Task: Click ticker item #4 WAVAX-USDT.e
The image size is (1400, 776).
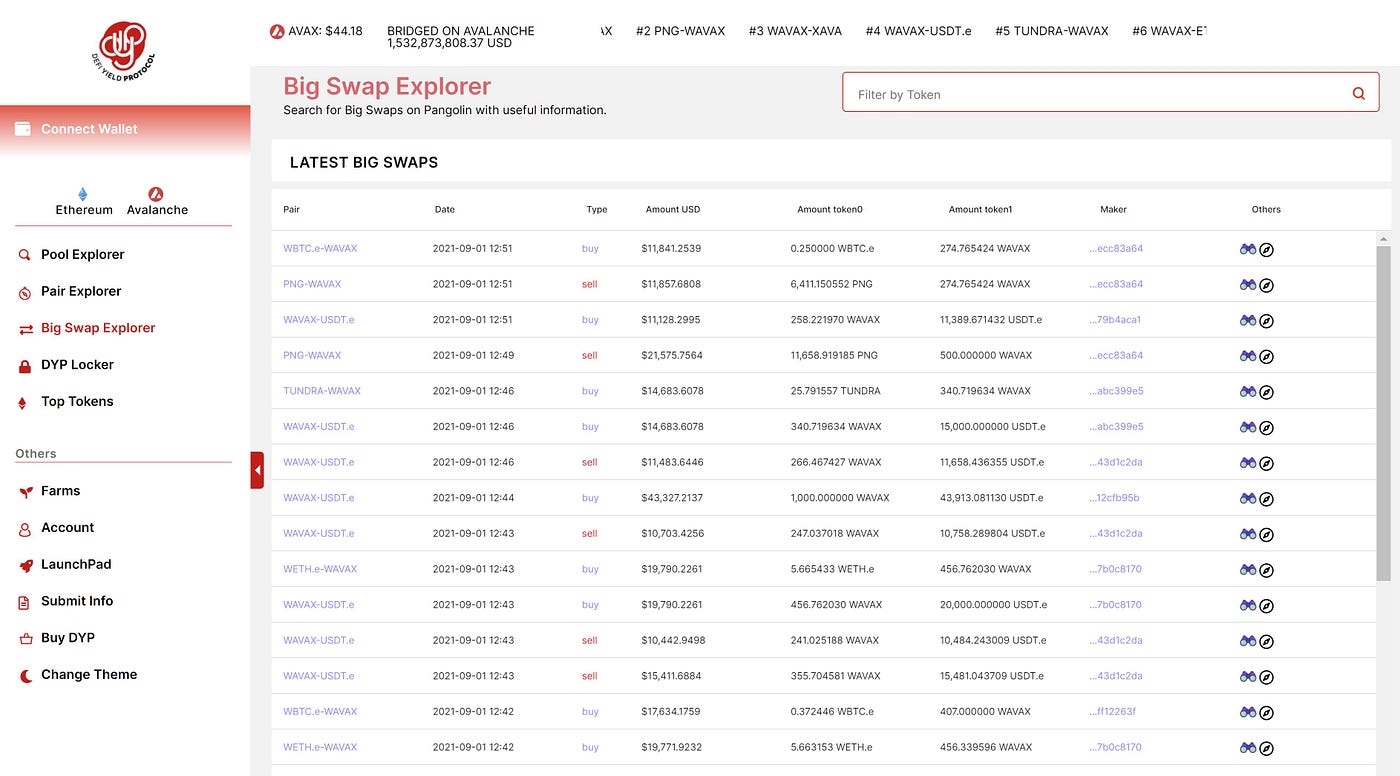Action: [918, 31]
